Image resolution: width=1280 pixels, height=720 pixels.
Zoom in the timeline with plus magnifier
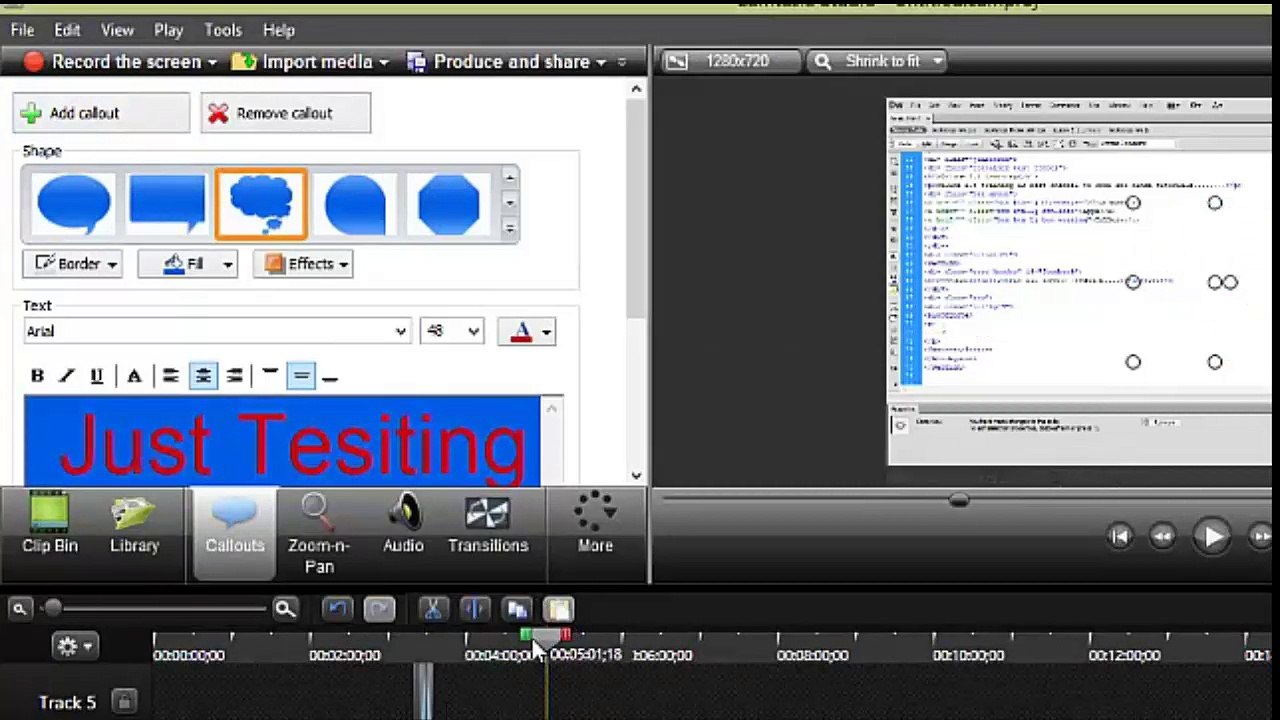285,608
